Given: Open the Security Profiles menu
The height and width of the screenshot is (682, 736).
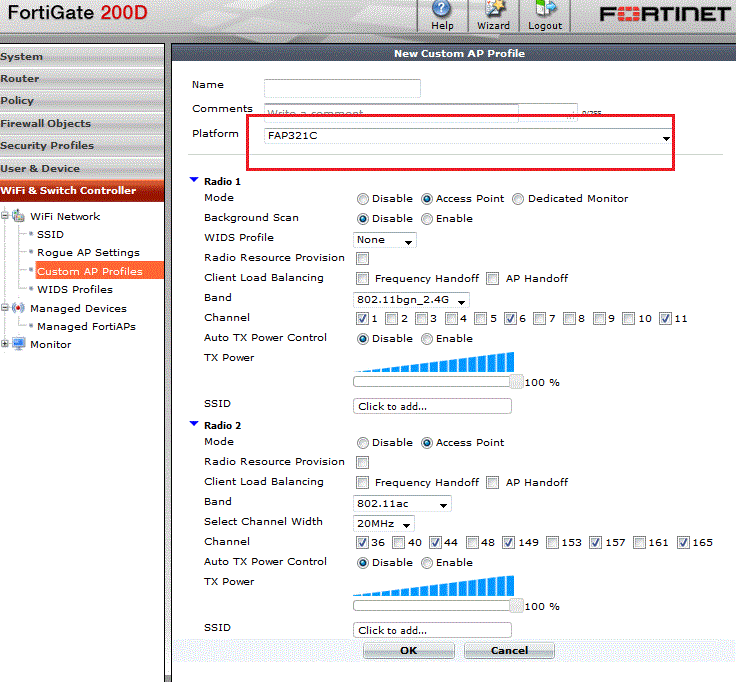Looking at the screenshot, I should tap(82, 146).
